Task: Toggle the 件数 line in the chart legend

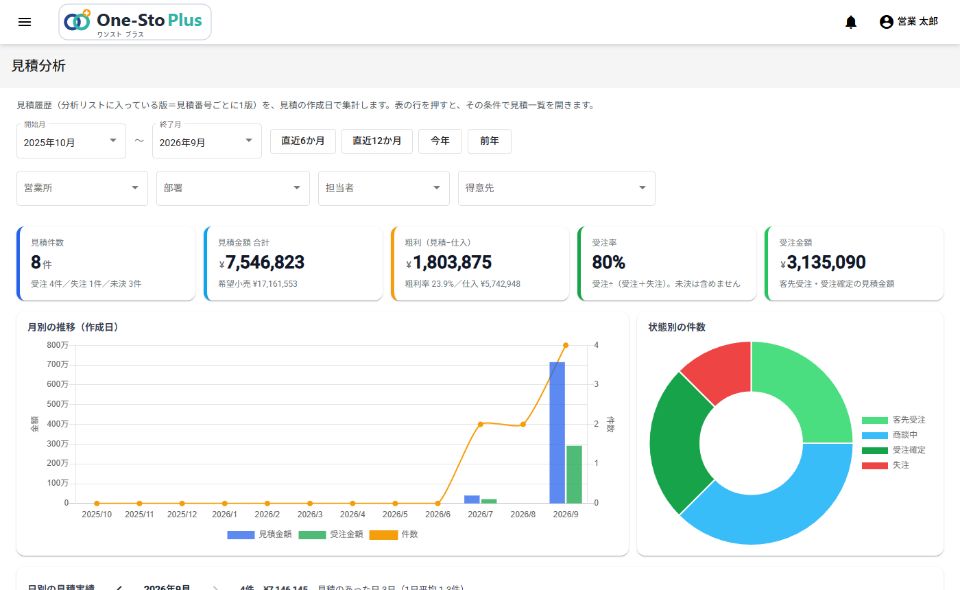Action: coord(394,534)
